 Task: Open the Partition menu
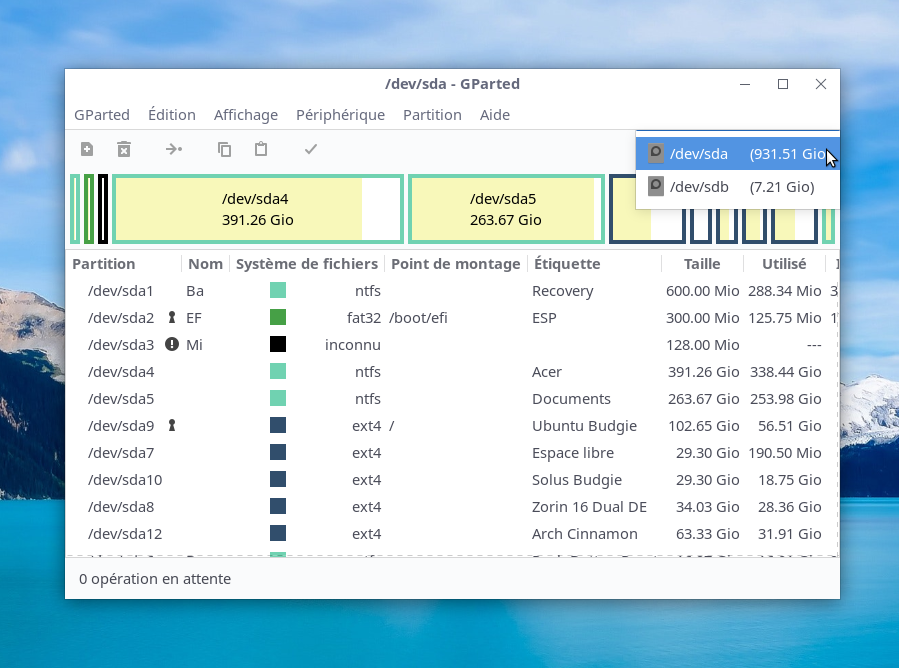coord(432,115)
